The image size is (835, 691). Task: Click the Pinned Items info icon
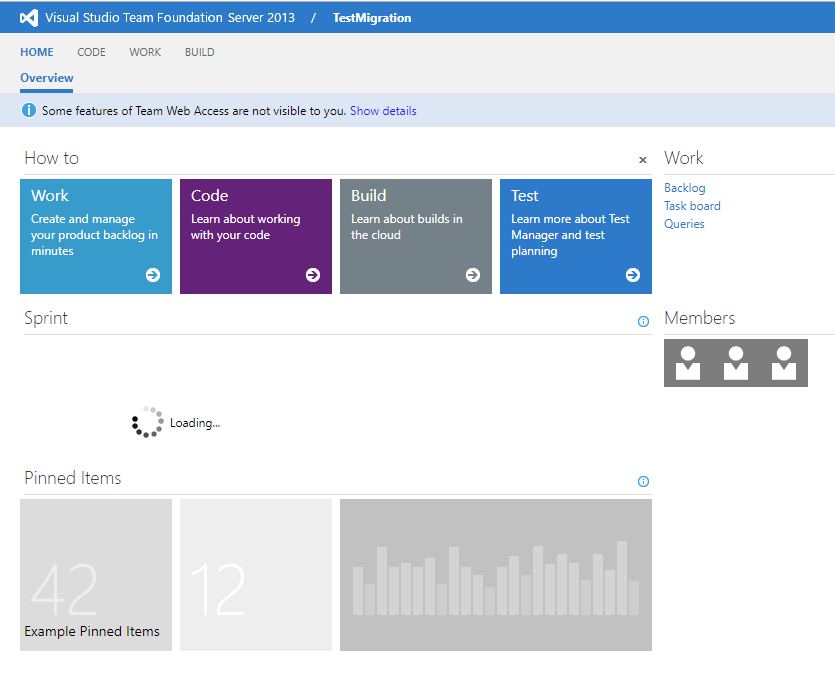(x=643, y=481)
